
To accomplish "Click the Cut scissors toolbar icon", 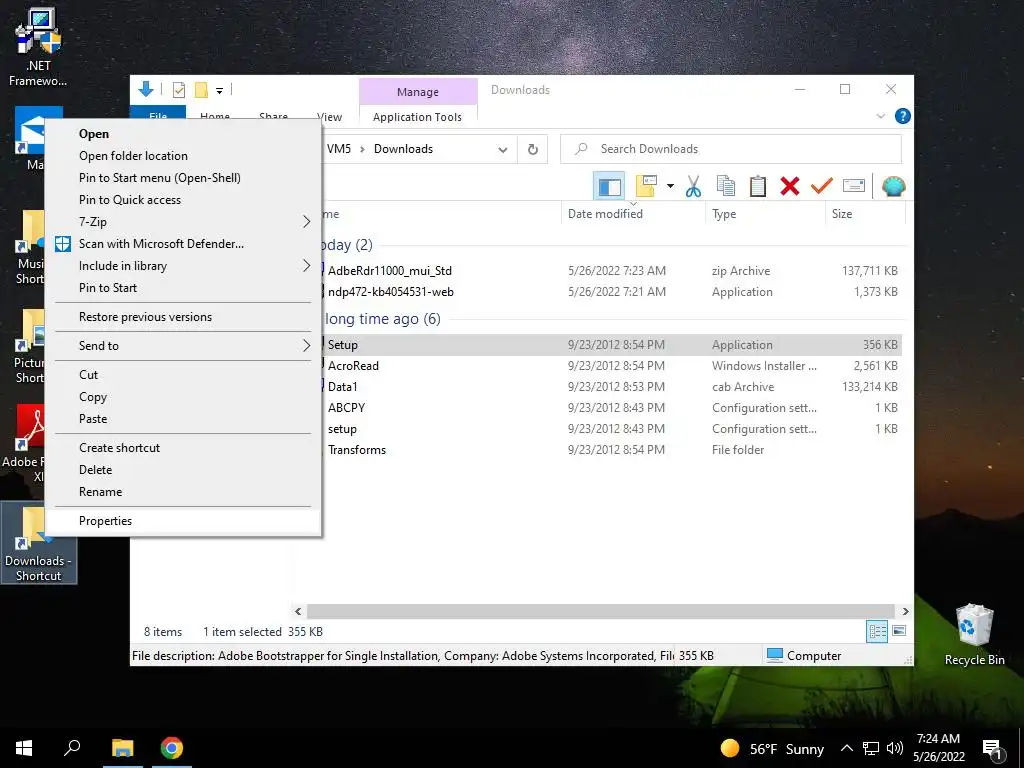I will click(x=693, y=186).
